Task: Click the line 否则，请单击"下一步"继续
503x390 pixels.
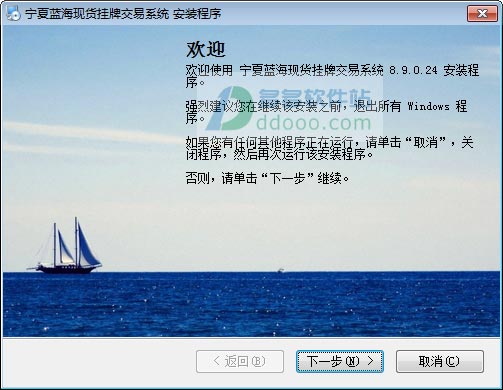Action: pos(268,178)
